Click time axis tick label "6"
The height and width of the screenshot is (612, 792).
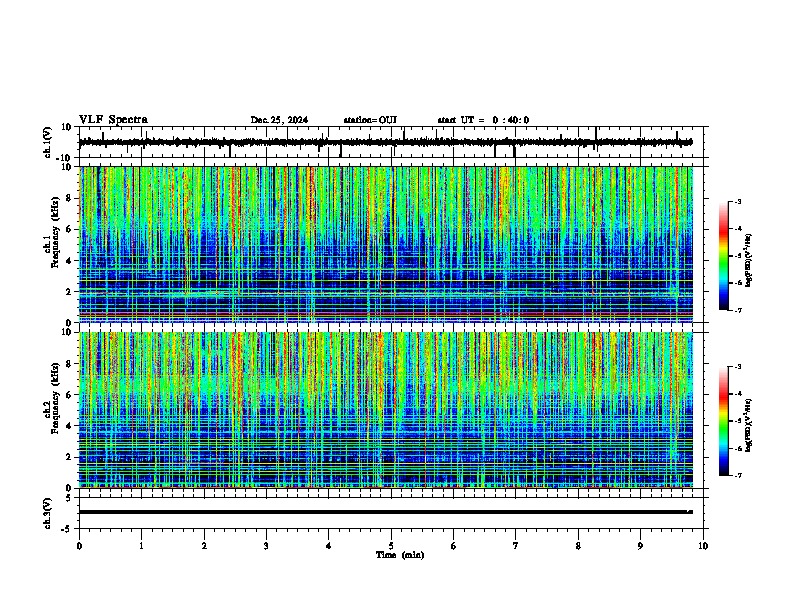(x=454, y=546)
